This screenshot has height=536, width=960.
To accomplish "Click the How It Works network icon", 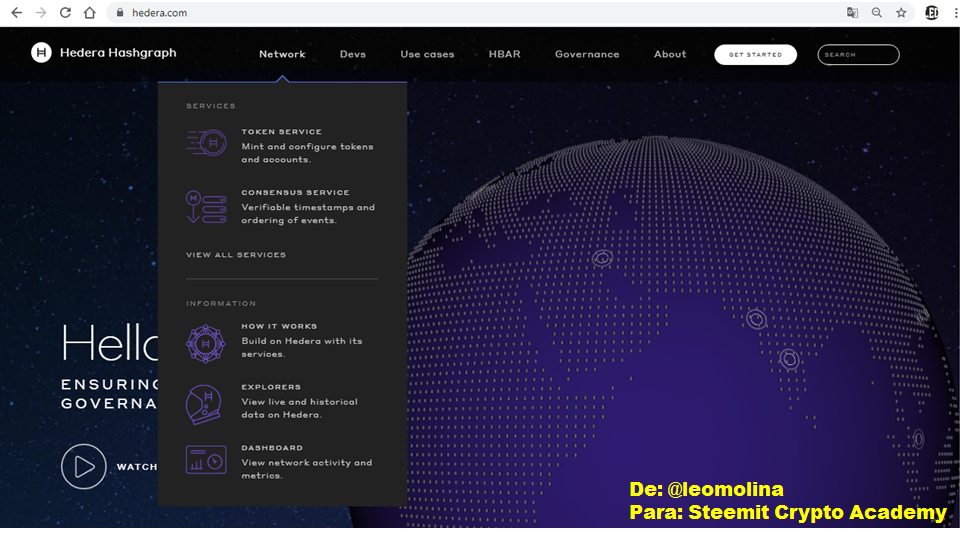I will pyautogui.click(x=206, y=344).
